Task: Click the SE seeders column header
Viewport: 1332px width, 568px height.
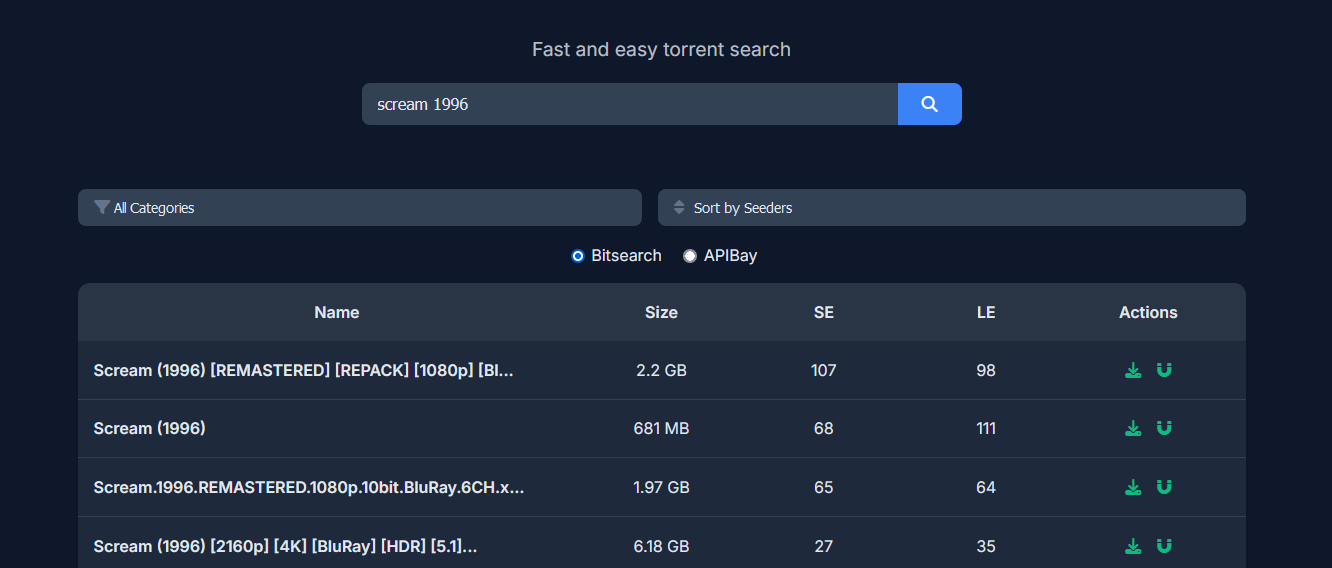Action: point(824,312)
